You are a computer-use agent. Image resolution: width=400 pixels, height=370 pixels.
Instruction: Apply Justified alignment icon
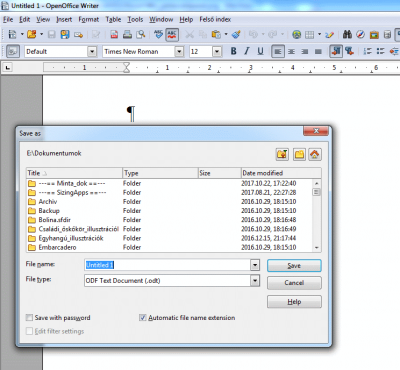point(318,51)
